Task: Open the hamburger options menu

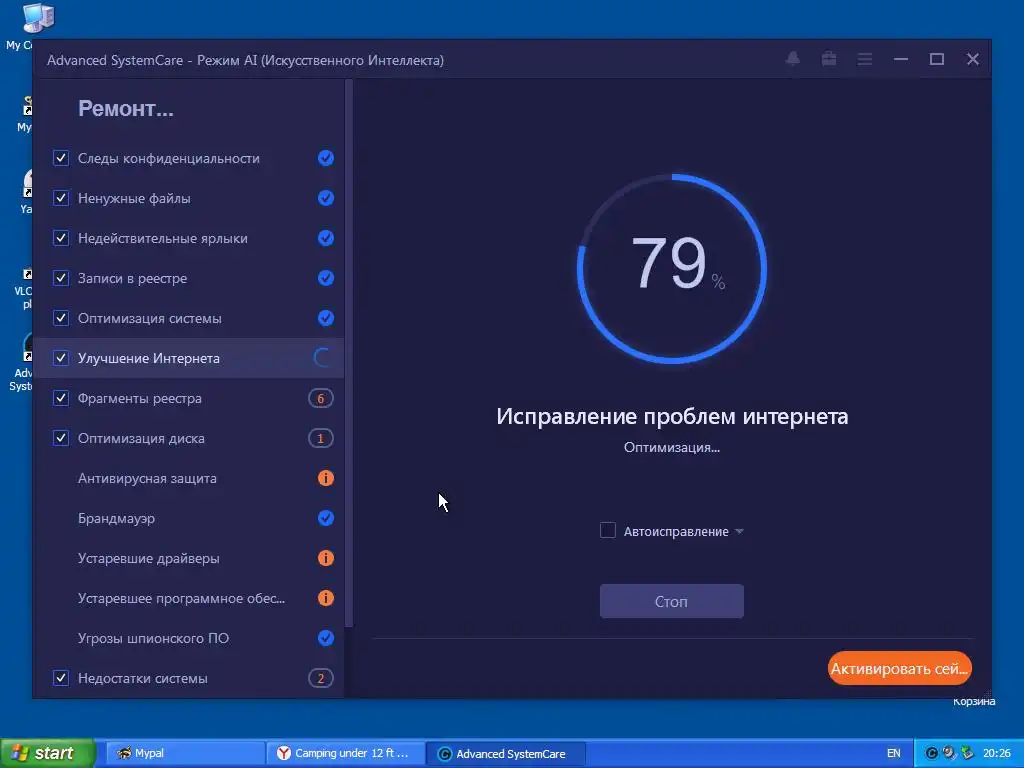Action: (x=865, y=59)
